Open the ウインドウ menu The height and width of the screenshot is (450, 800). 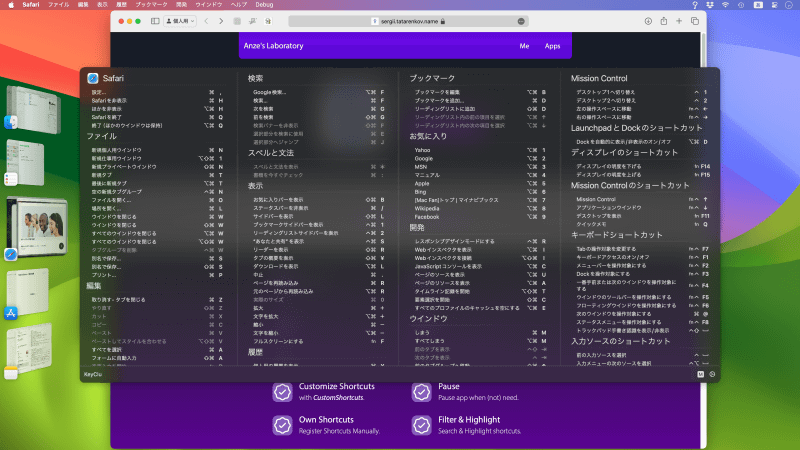coord(209,5)
